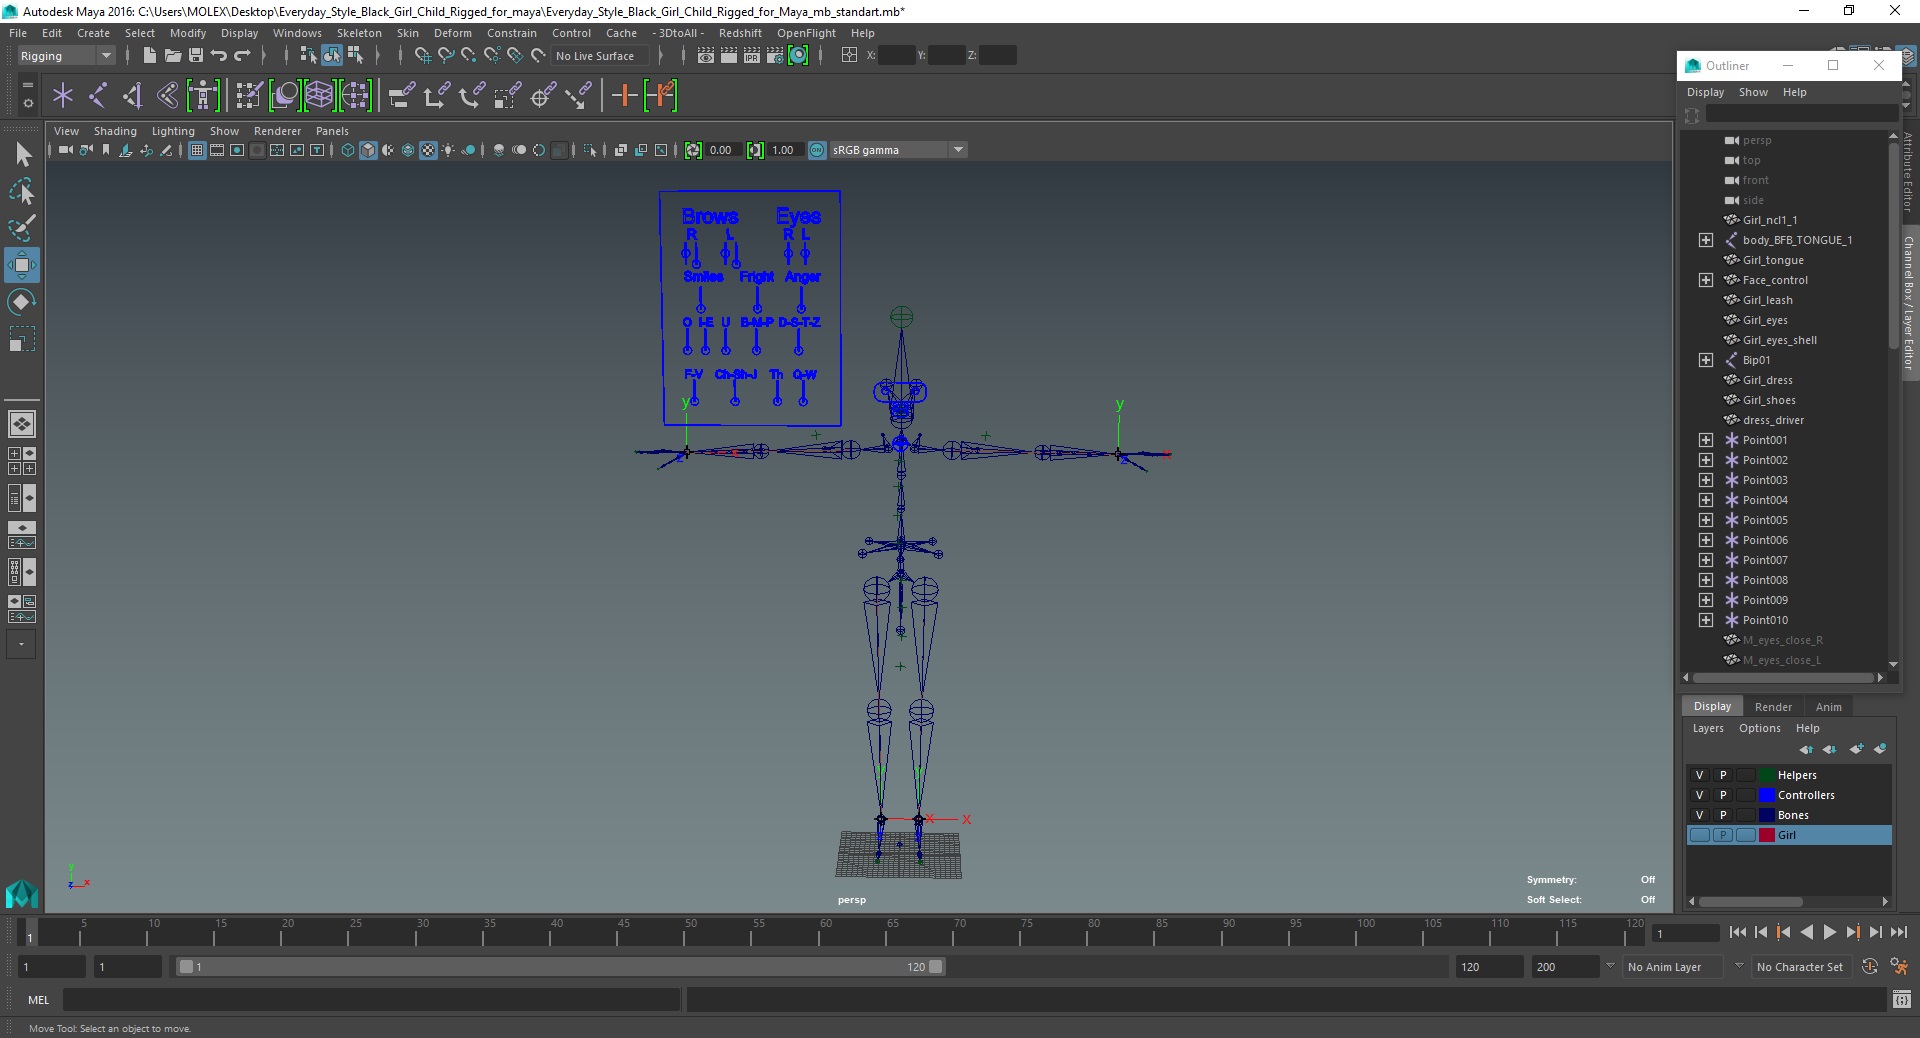Activate the Paint Selection tool in the toolbox
The image size is (1920, 1038).
[22, 228]
